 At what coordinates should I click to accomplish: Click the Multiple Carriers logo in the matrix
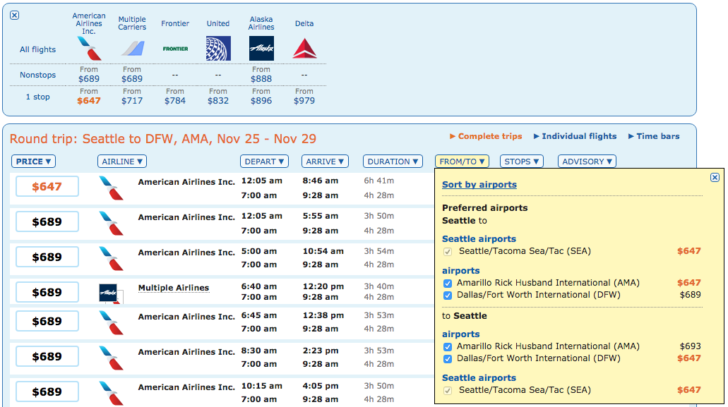point(133,48)
